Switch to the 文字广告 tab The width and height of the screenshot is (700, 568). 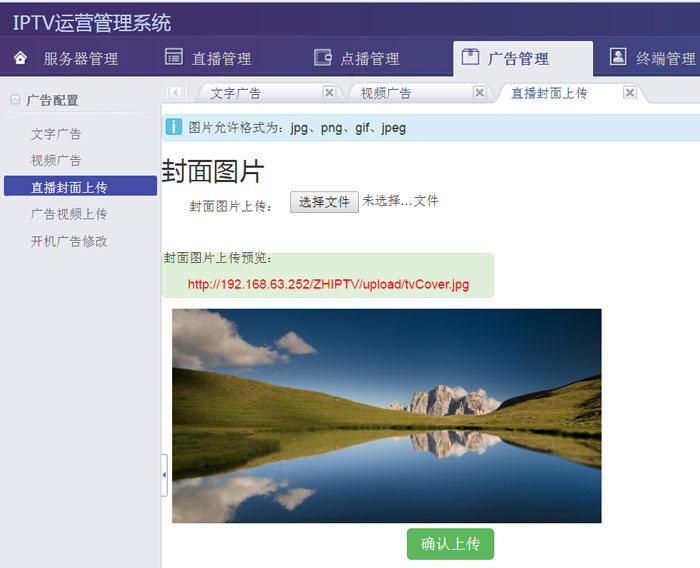pos(235,93)
